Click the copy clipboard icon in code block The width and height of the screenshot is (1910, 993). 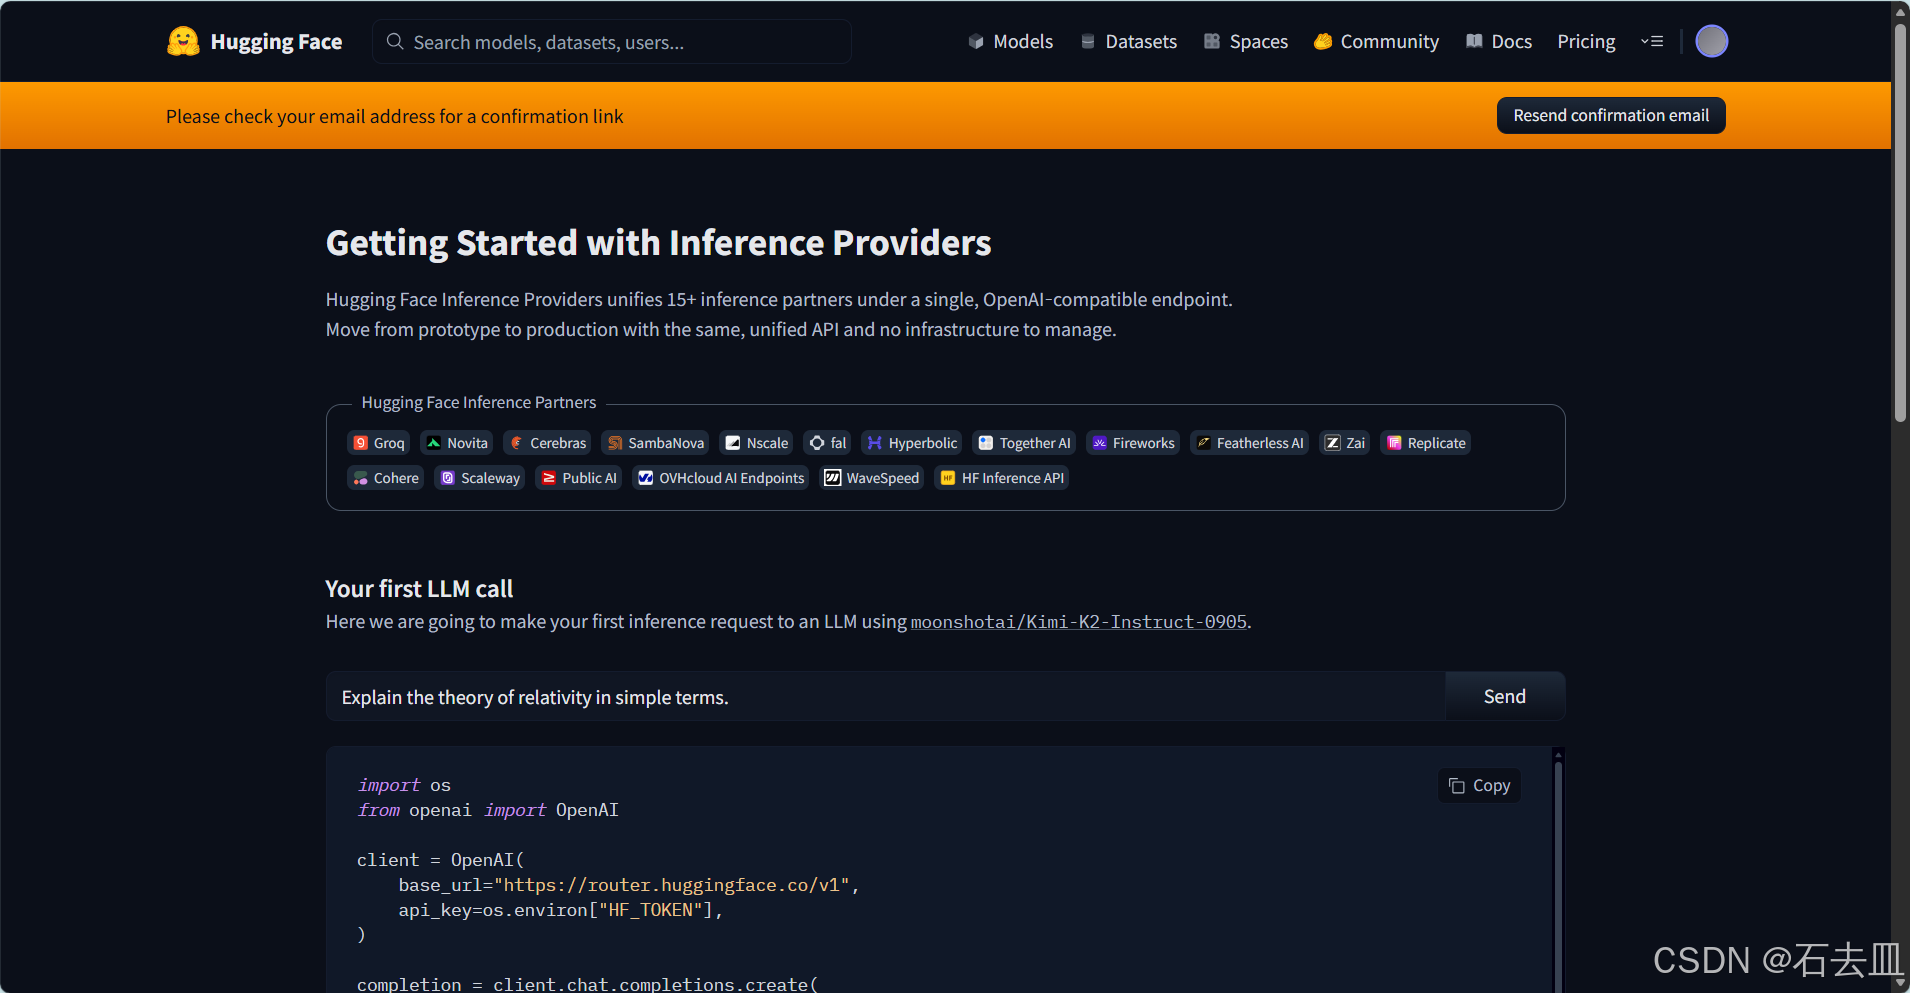pyautogui.click(x=1457, y=786)
